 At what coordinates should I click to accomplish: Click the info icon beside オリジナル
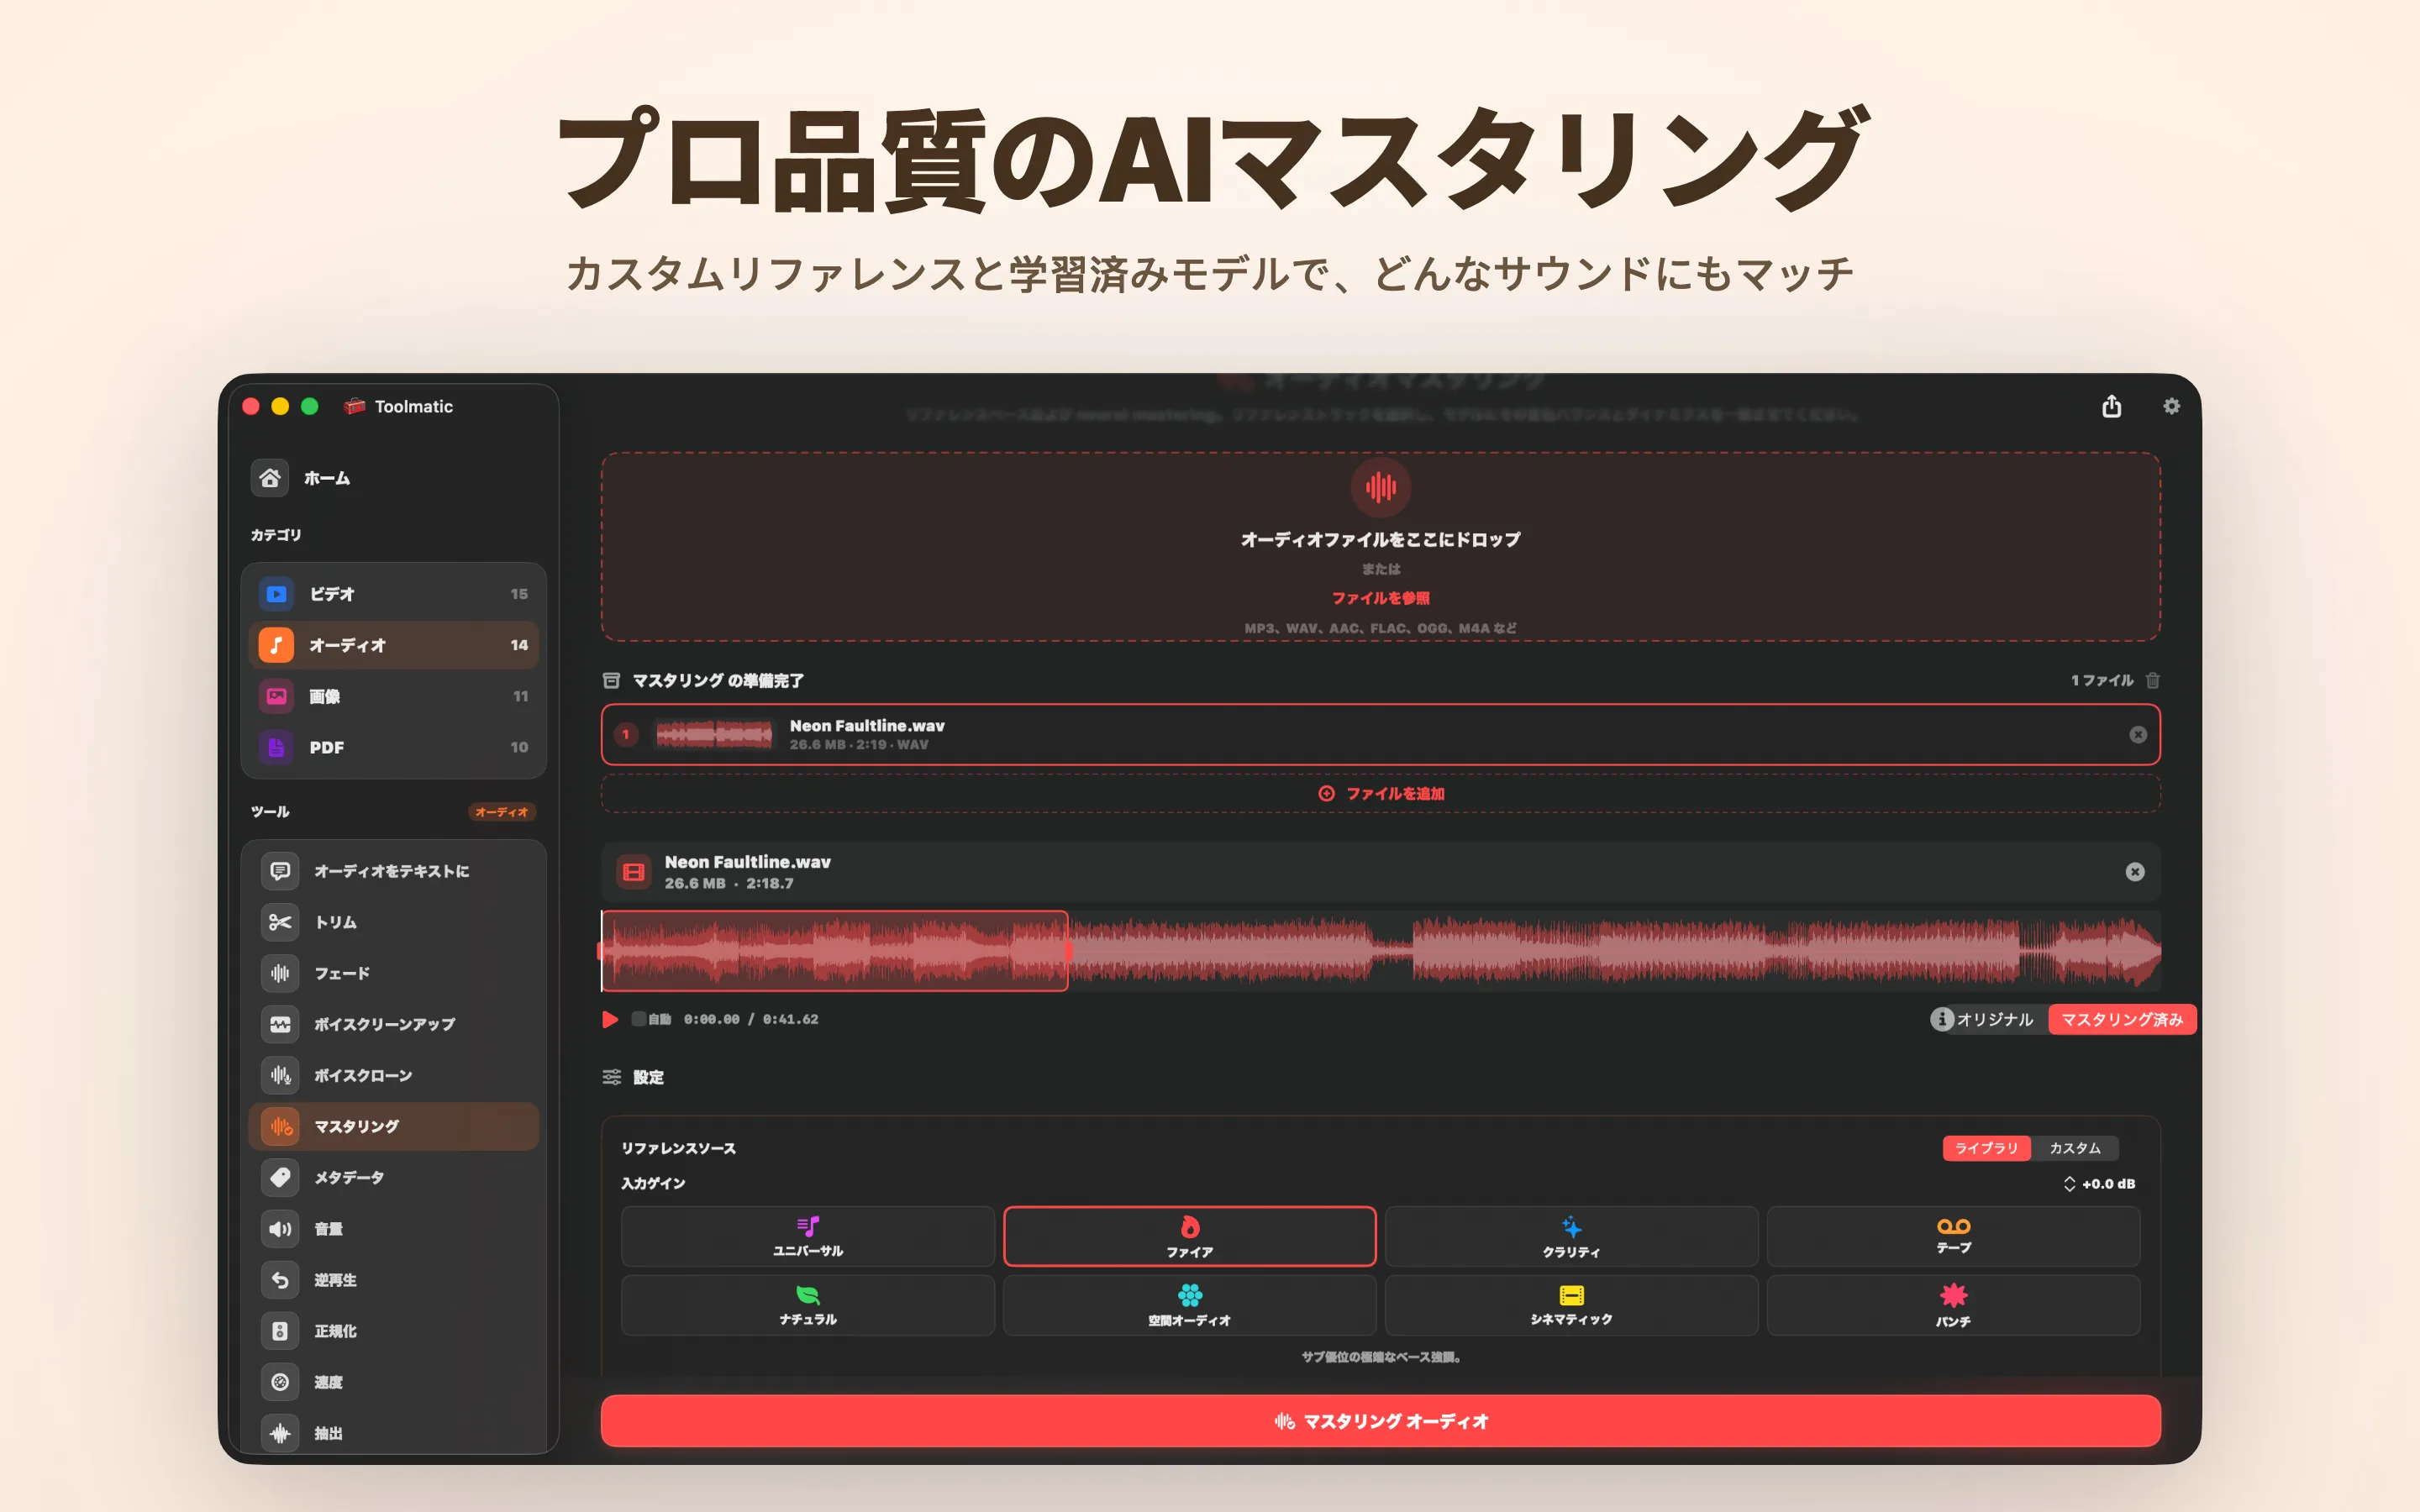tap(1941, 1019)
